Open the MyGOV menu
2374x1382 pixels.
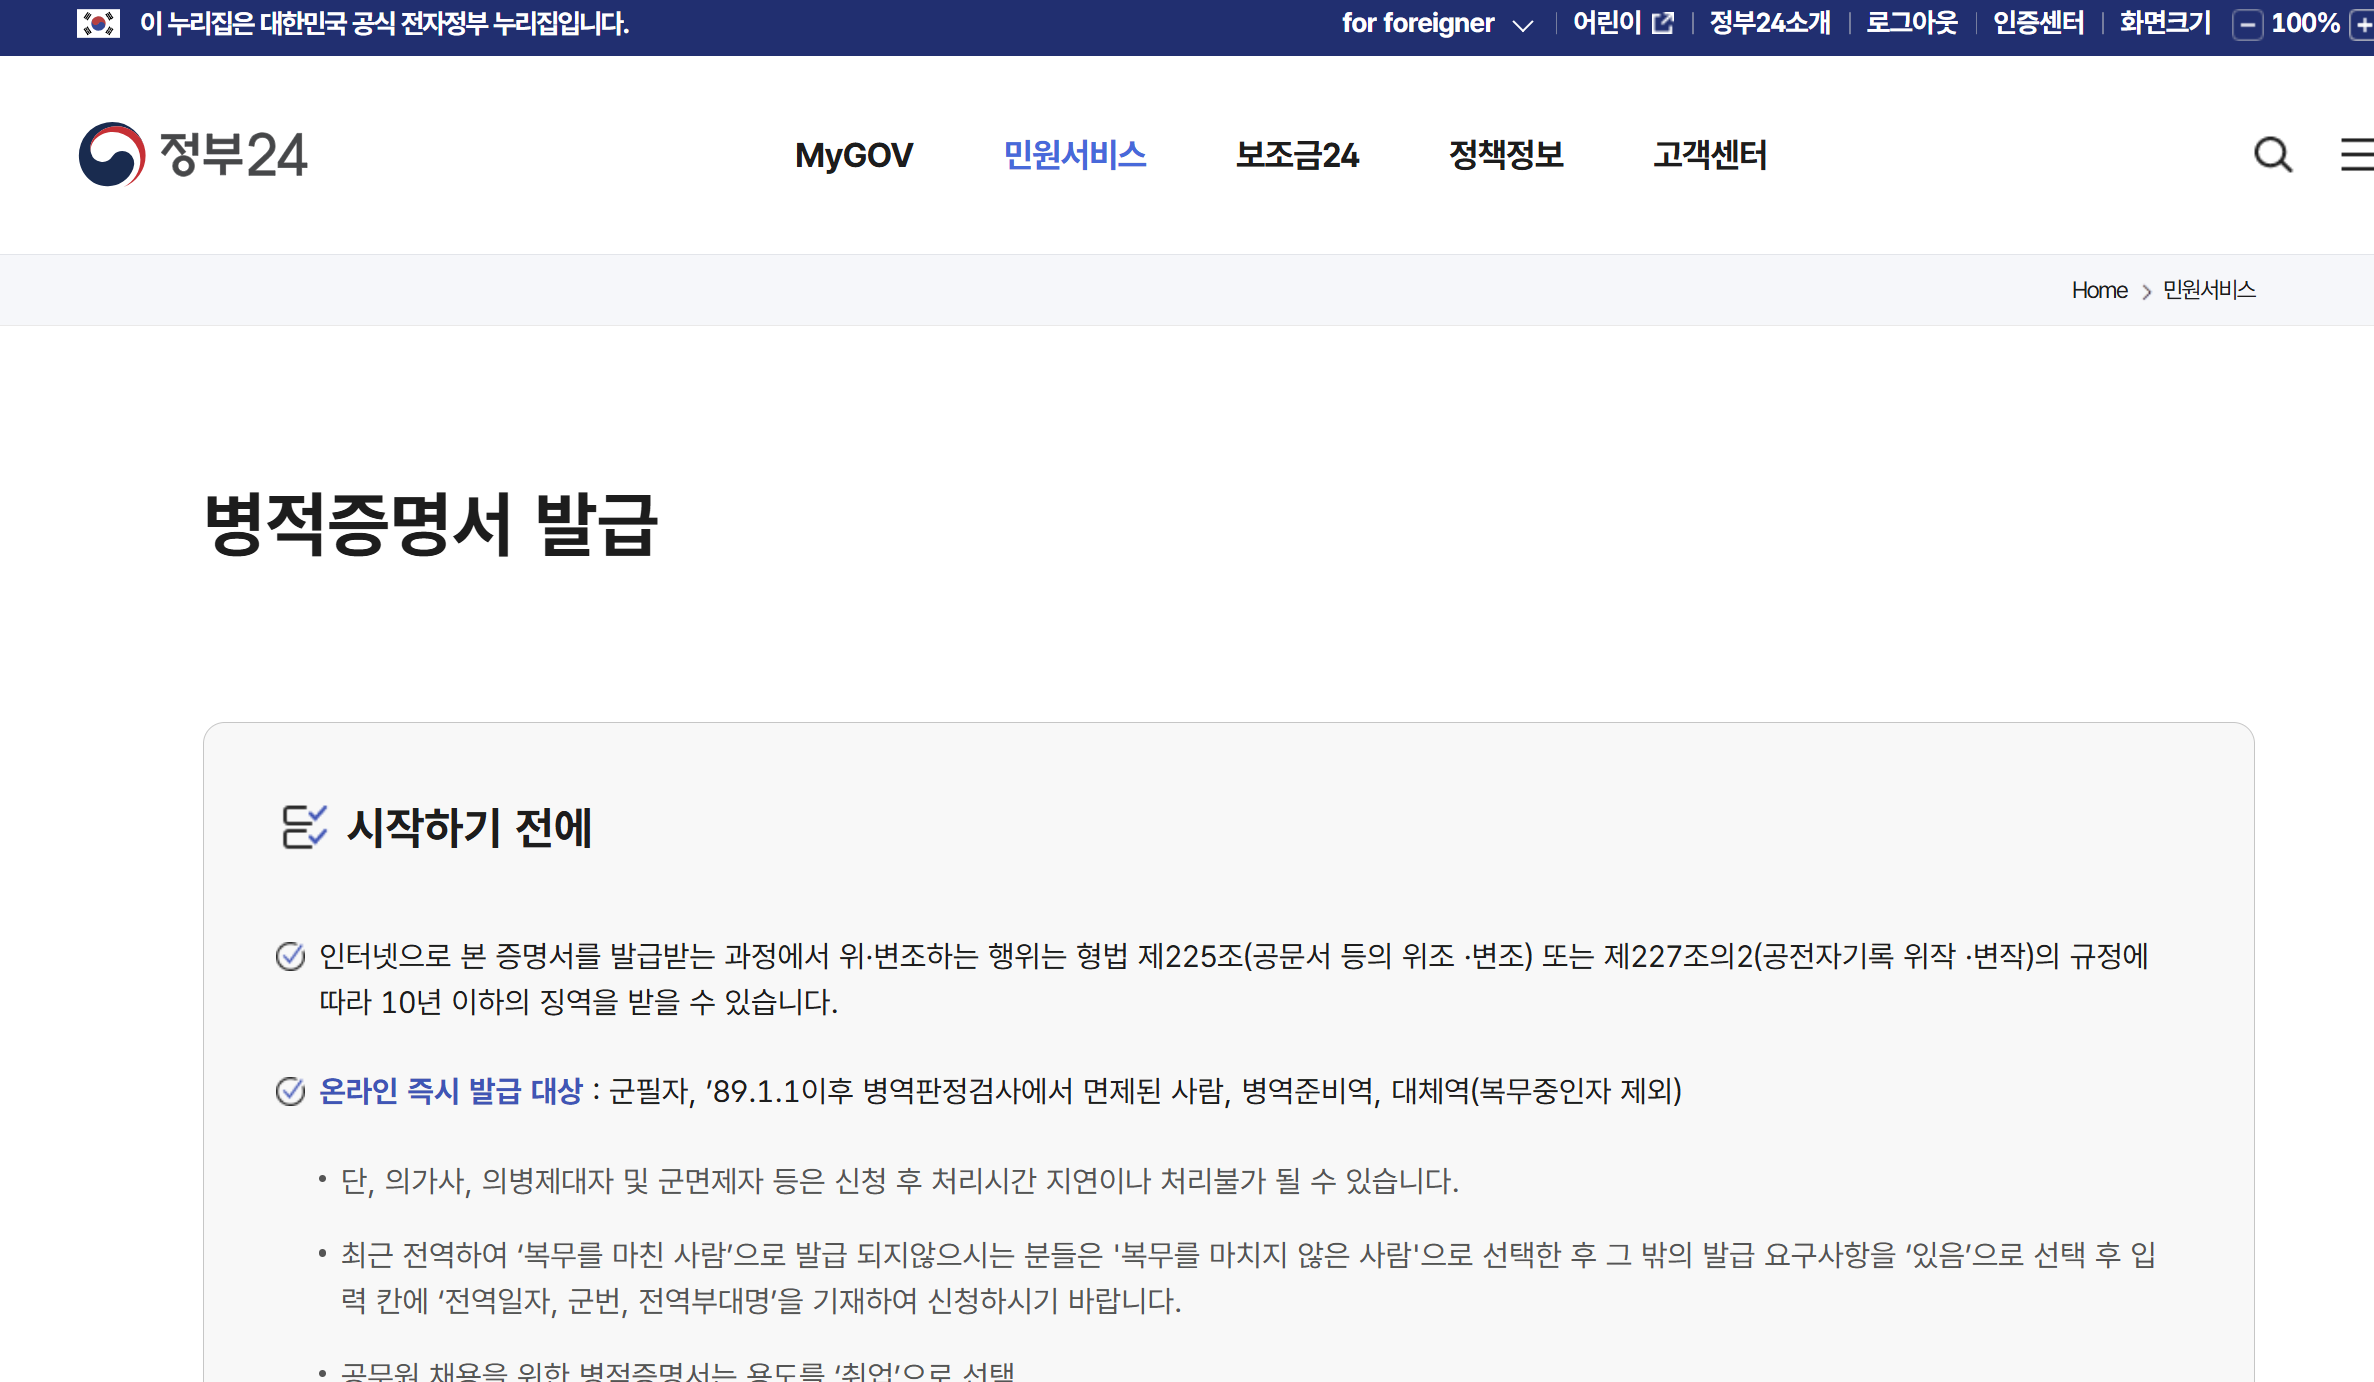tap(853, 155)
